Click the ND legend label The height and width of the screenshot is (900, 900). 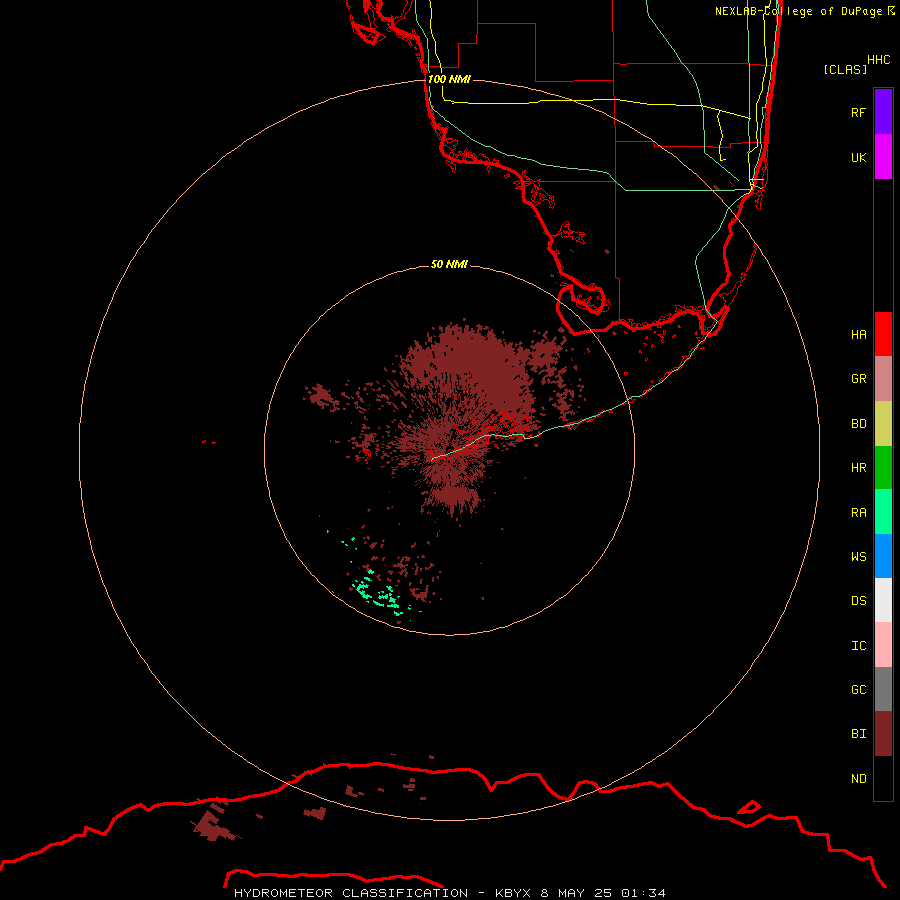[858, 779]
